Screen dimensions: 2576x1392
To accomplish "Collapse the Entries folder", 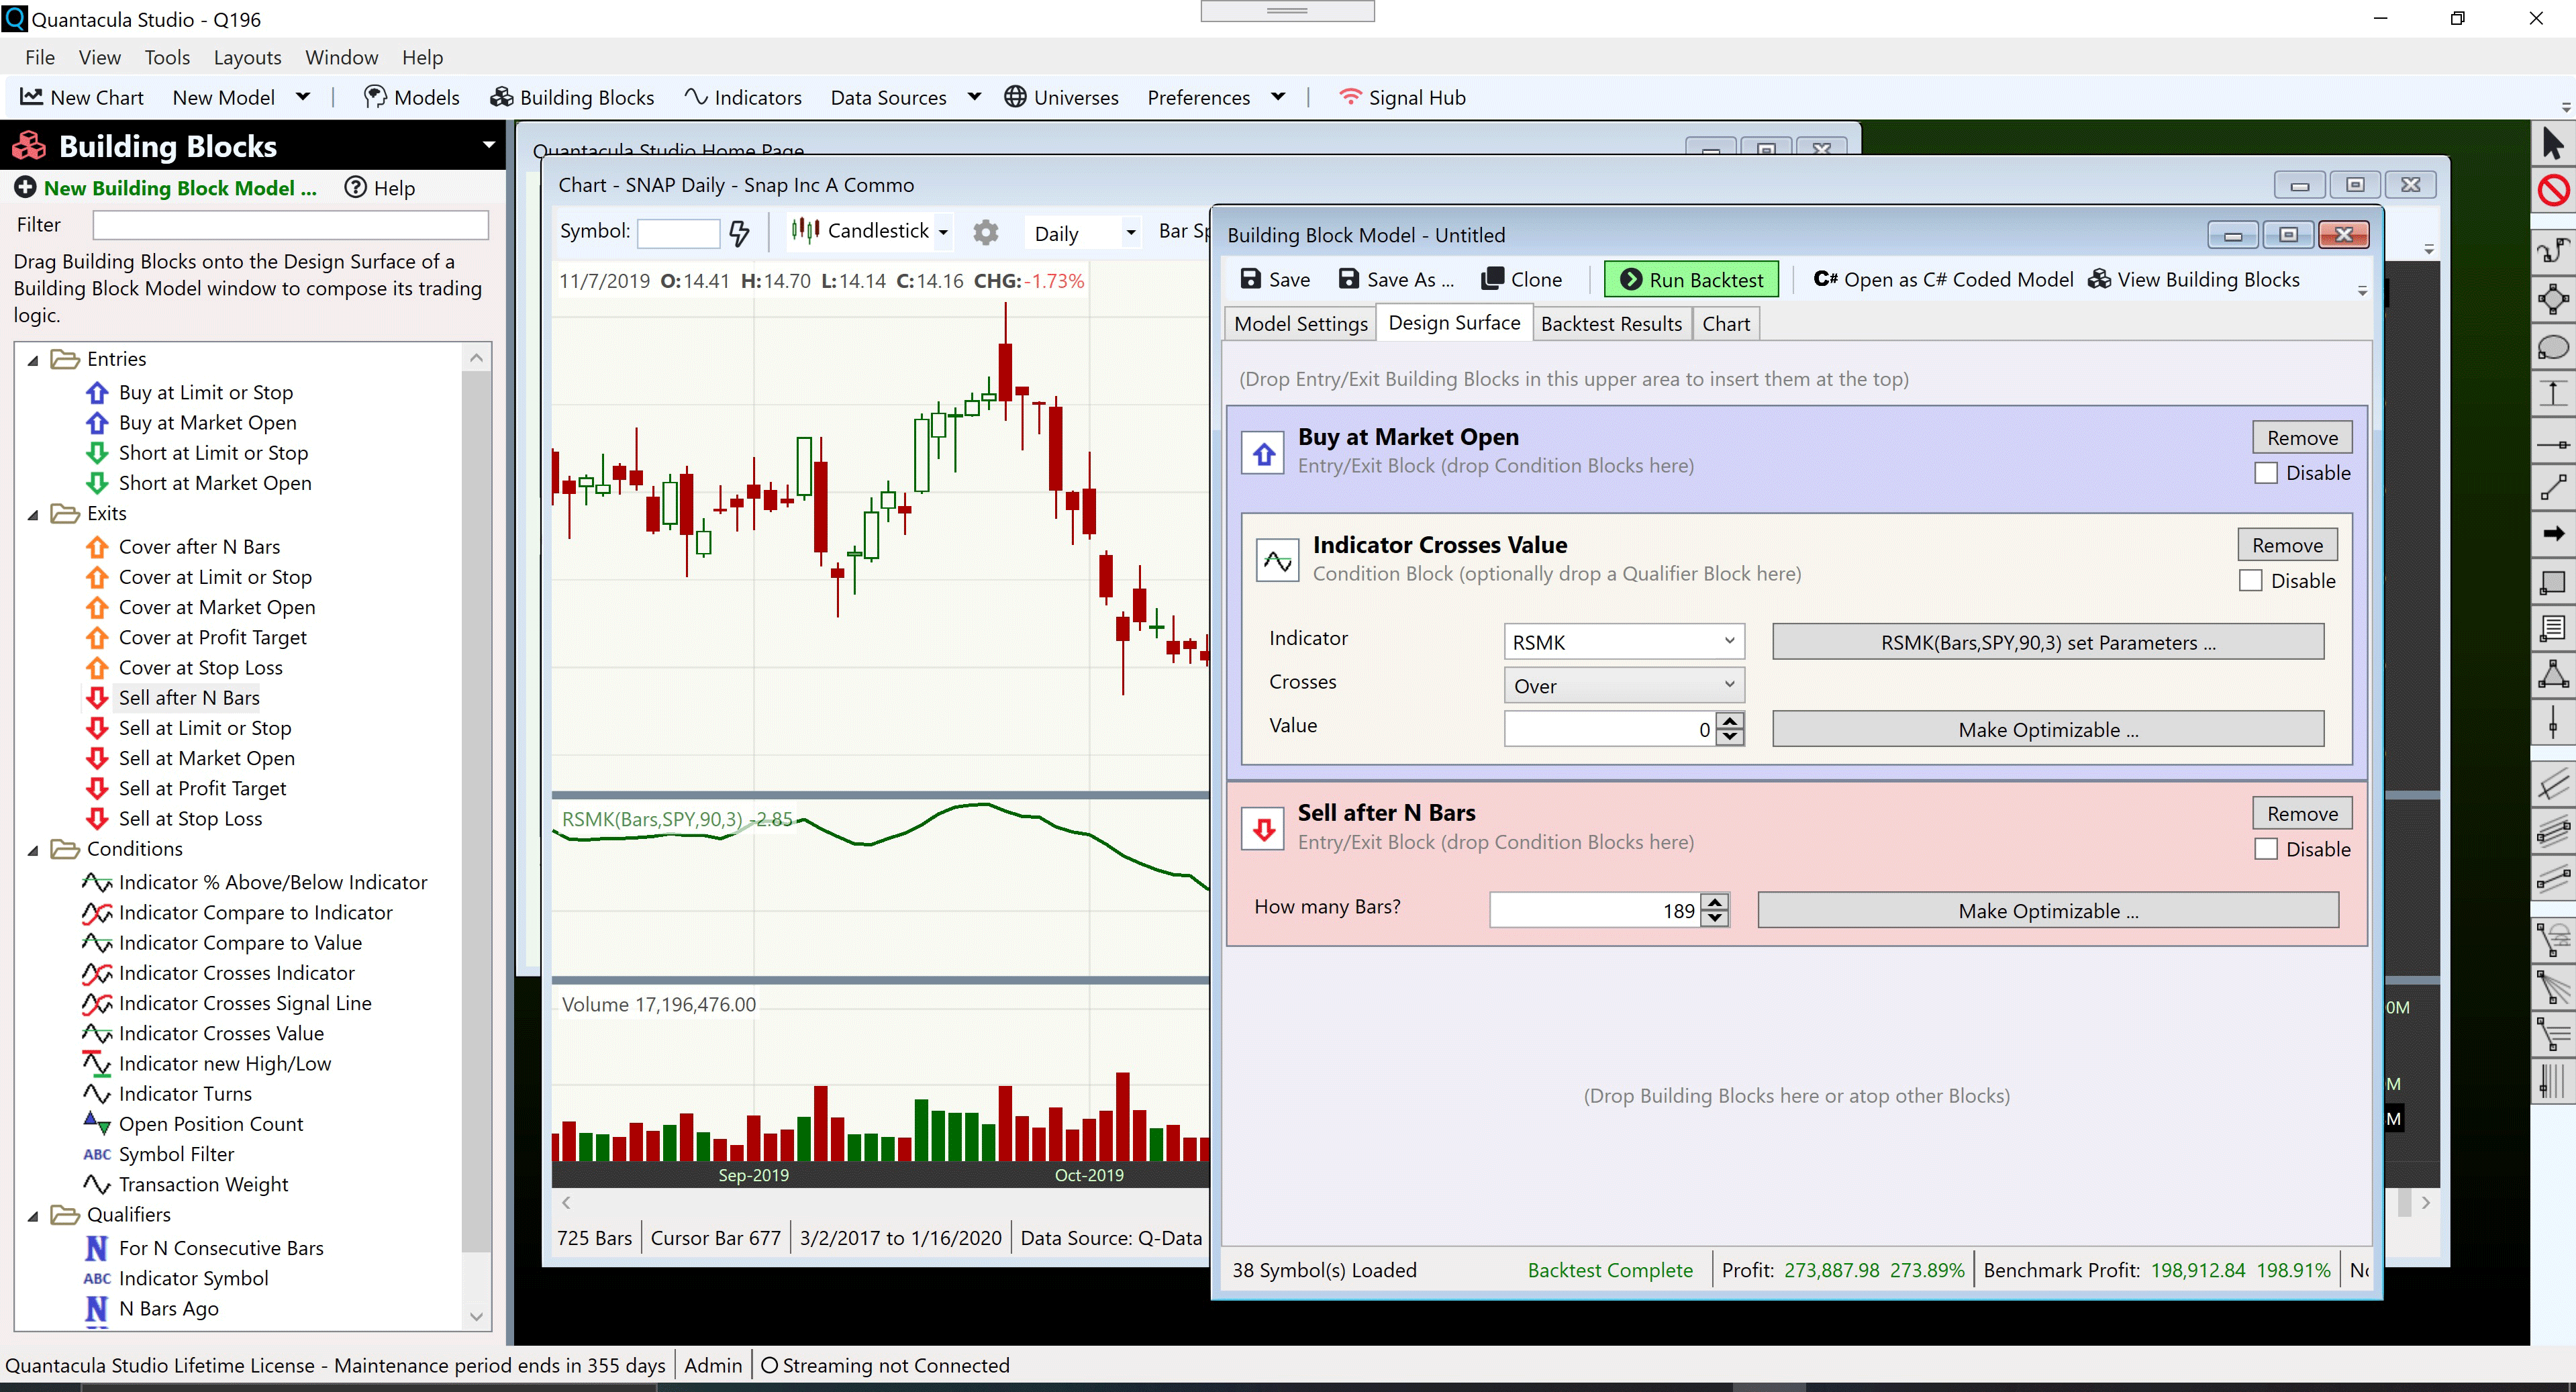I will [x=33, y=360].
